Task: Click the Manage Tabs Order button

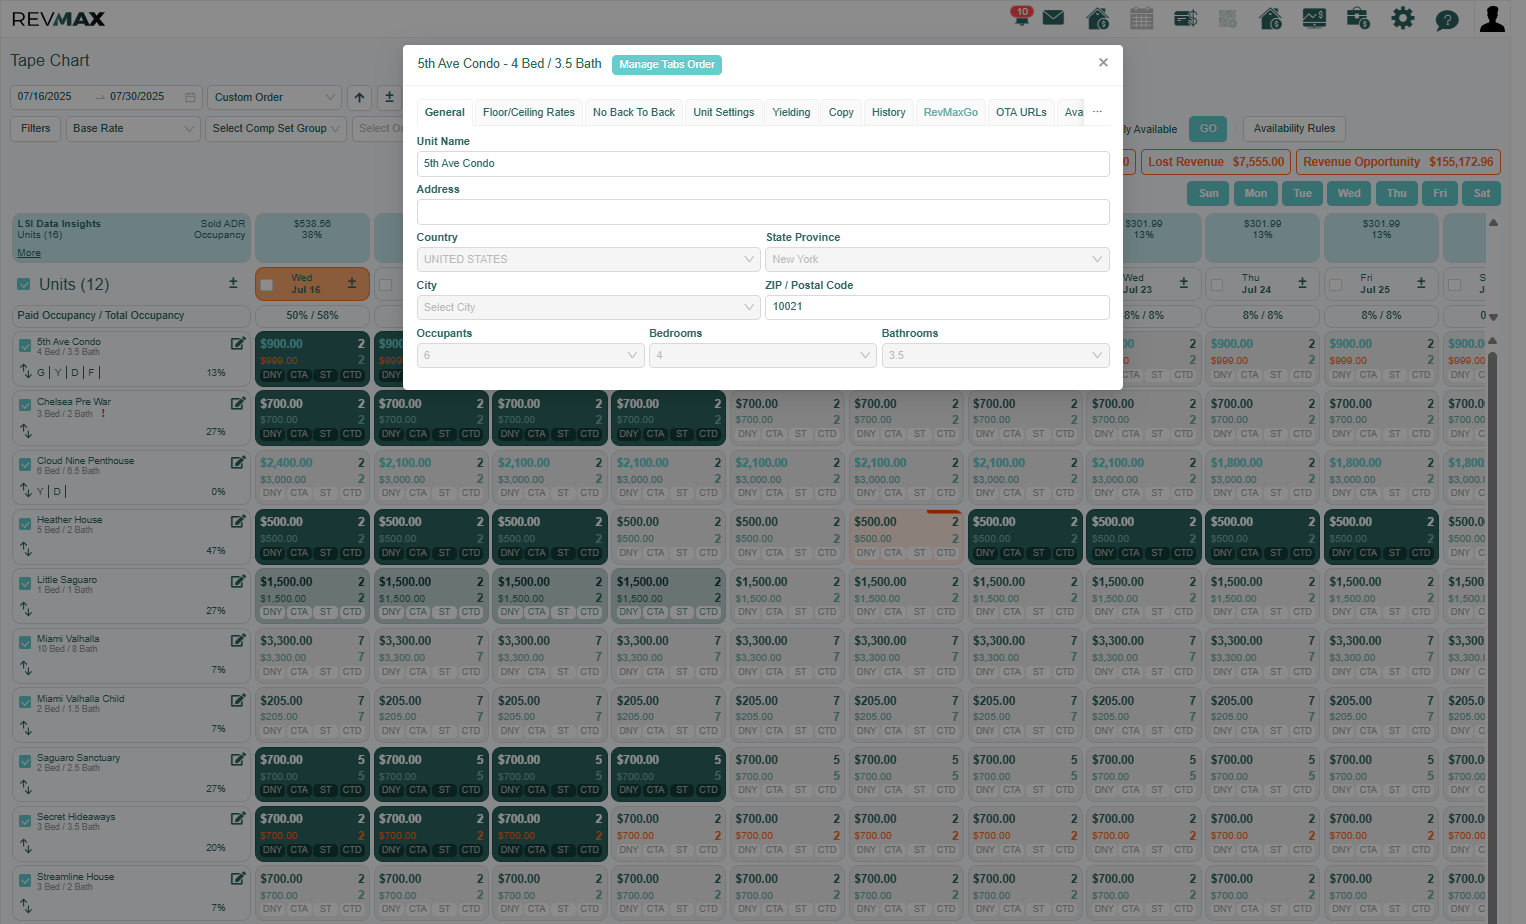Action: (667, 65)
